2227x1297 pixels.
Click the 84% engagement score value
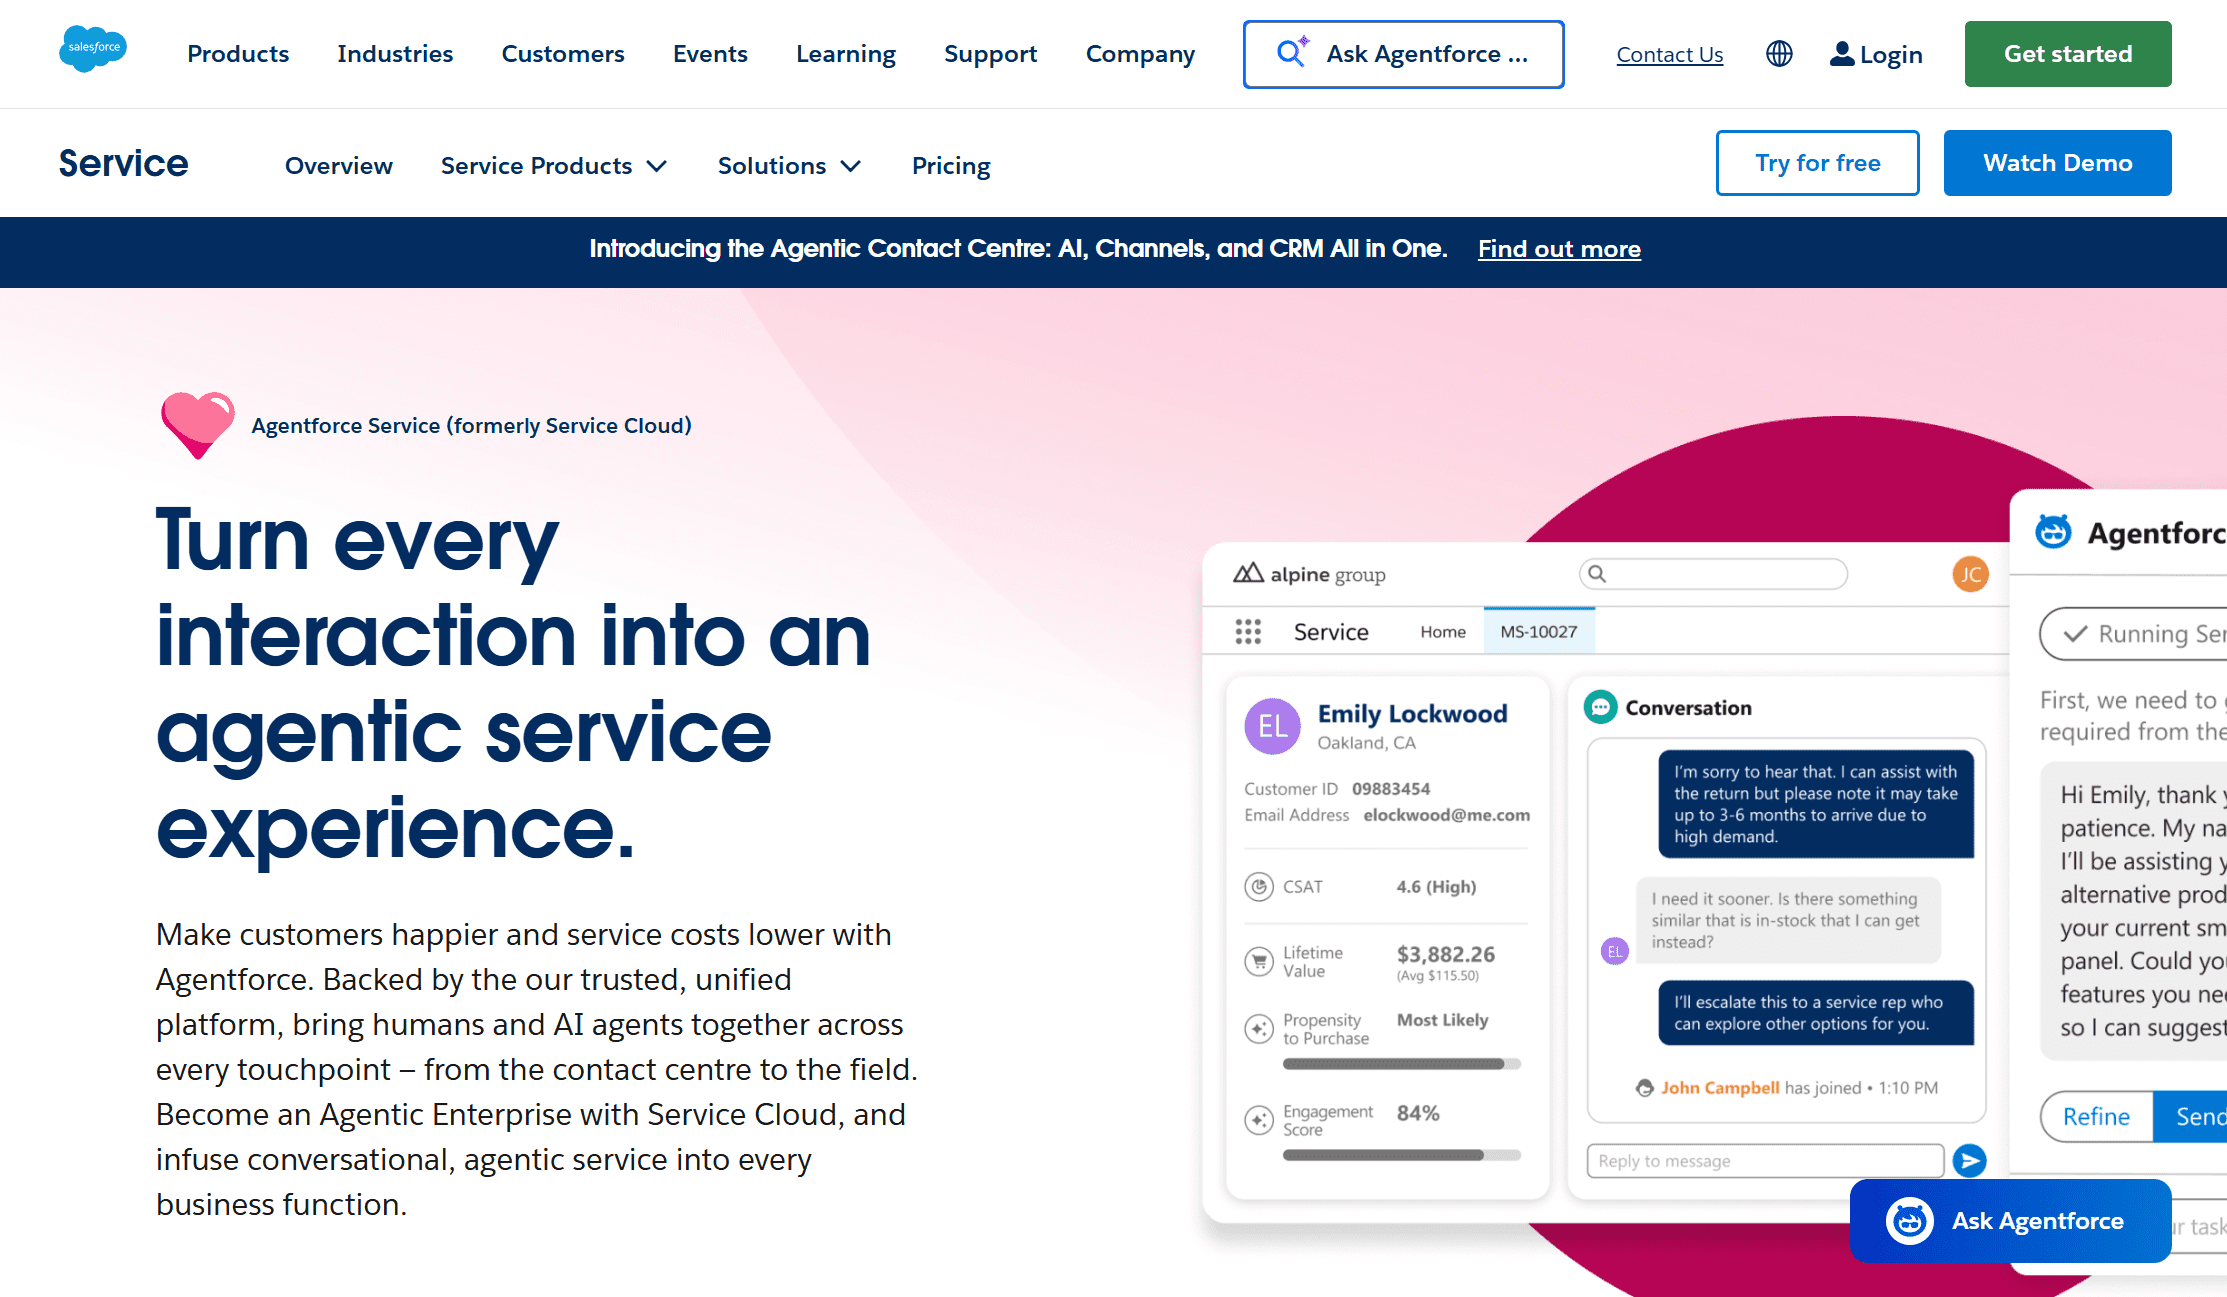pos(1418,1113)
